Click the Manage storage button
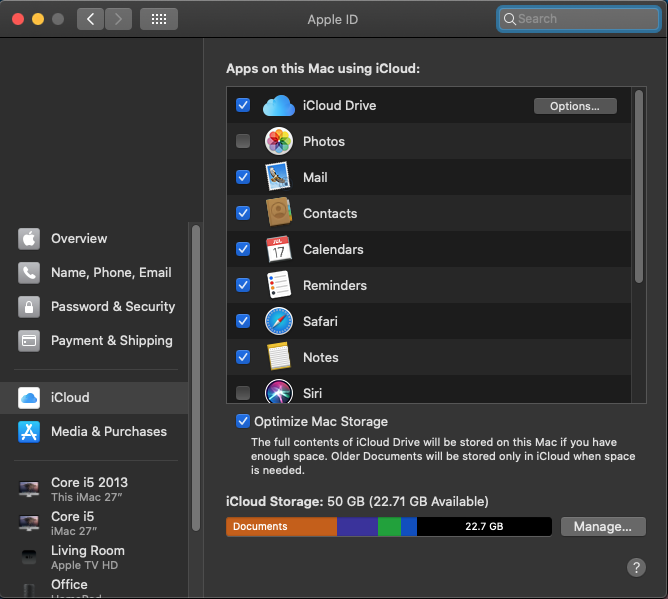668x599 pixels. [x=603, y=527]
